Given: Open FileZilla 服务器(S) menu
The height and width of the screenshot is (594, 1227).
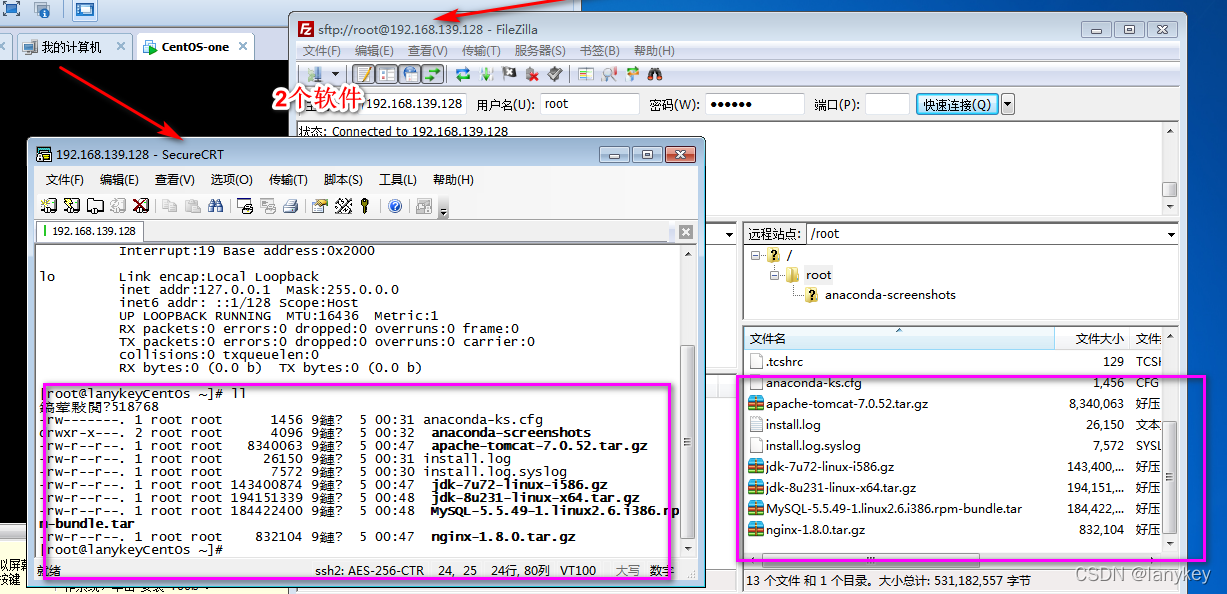Looking at the screenshot, I should point(539,50).
